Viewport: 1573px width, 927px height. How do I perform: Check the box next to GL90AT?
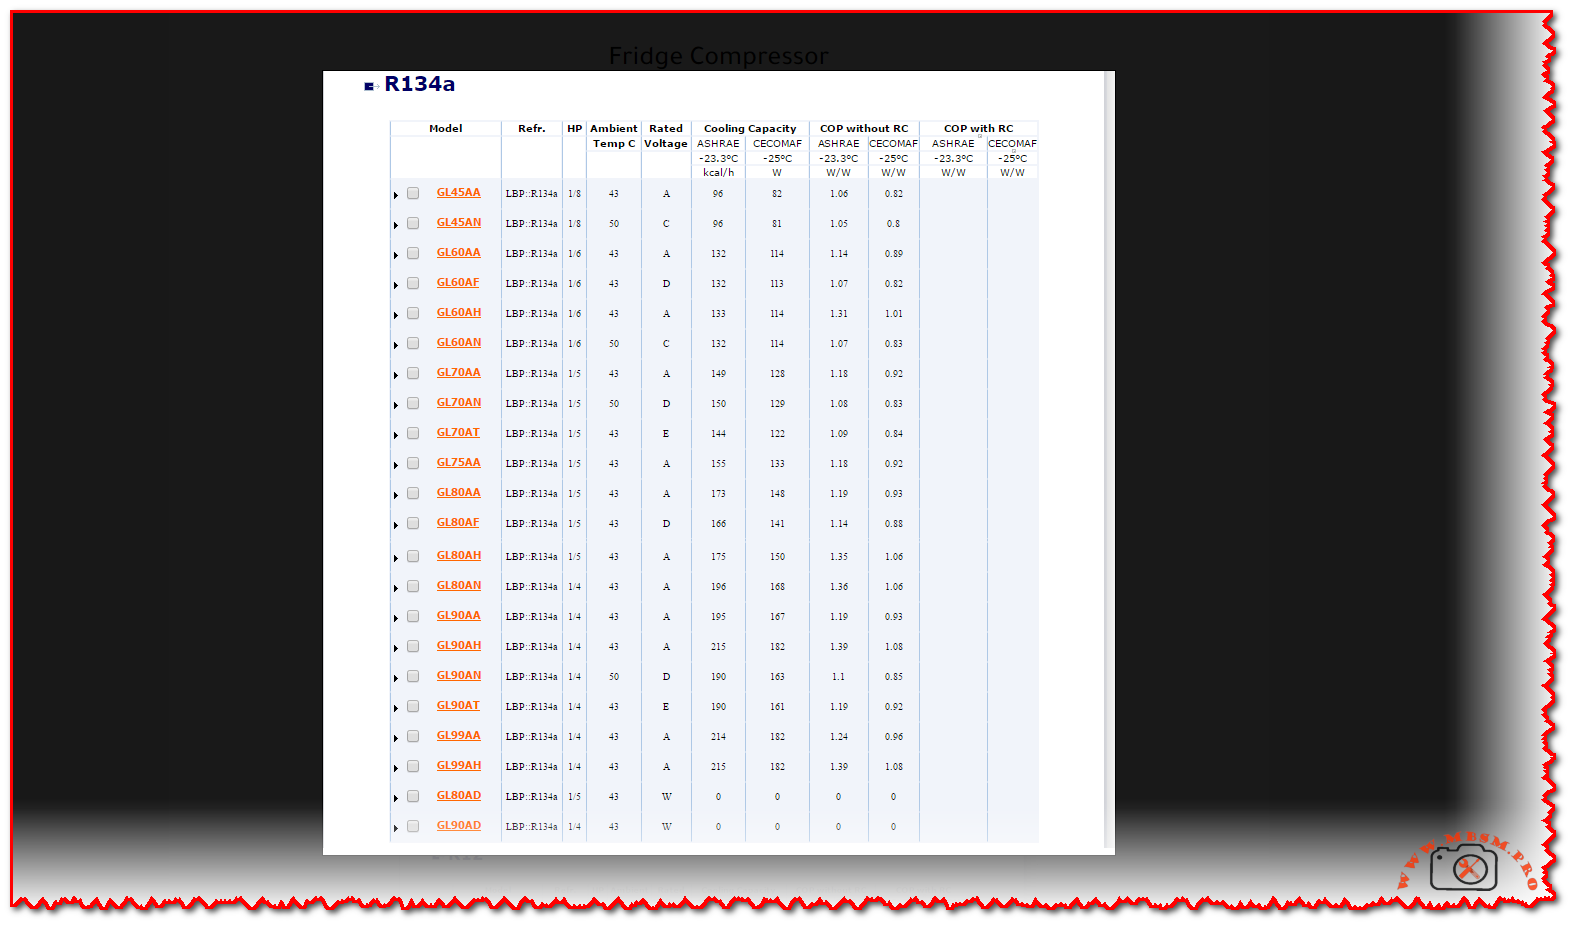[x=413, y=707]
